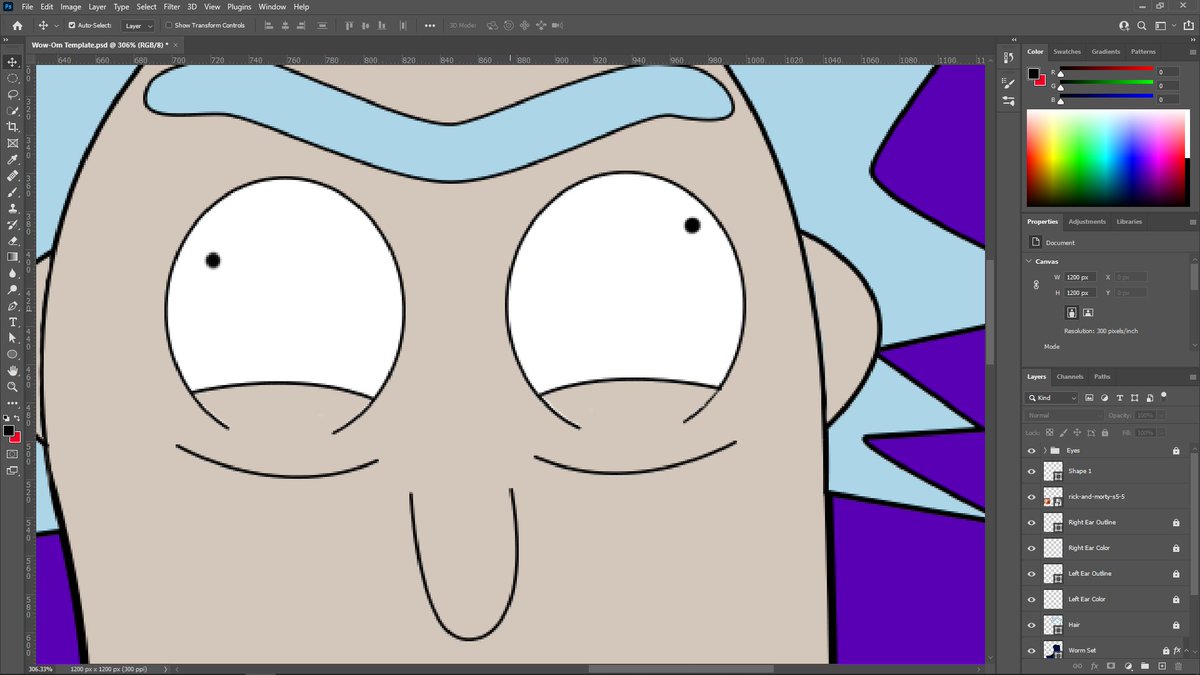Screen dimensions: 1200x675
Task: Select the Brush tool
Action: click(13, 192)
